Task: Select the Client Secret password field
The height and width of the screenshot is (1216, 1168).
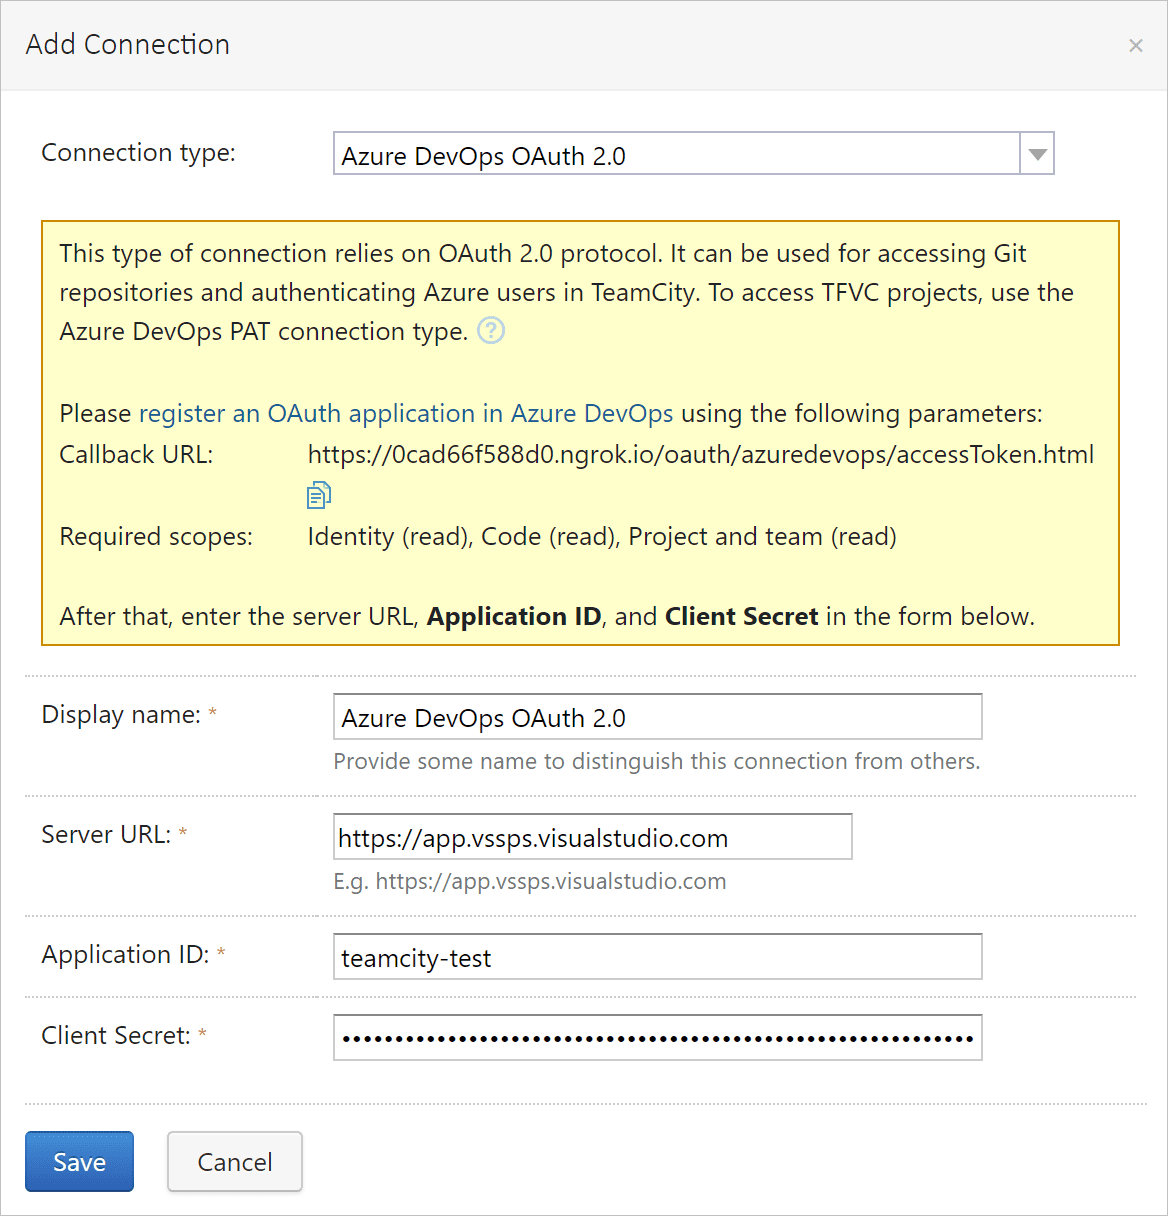Action: click(658, 1038)
